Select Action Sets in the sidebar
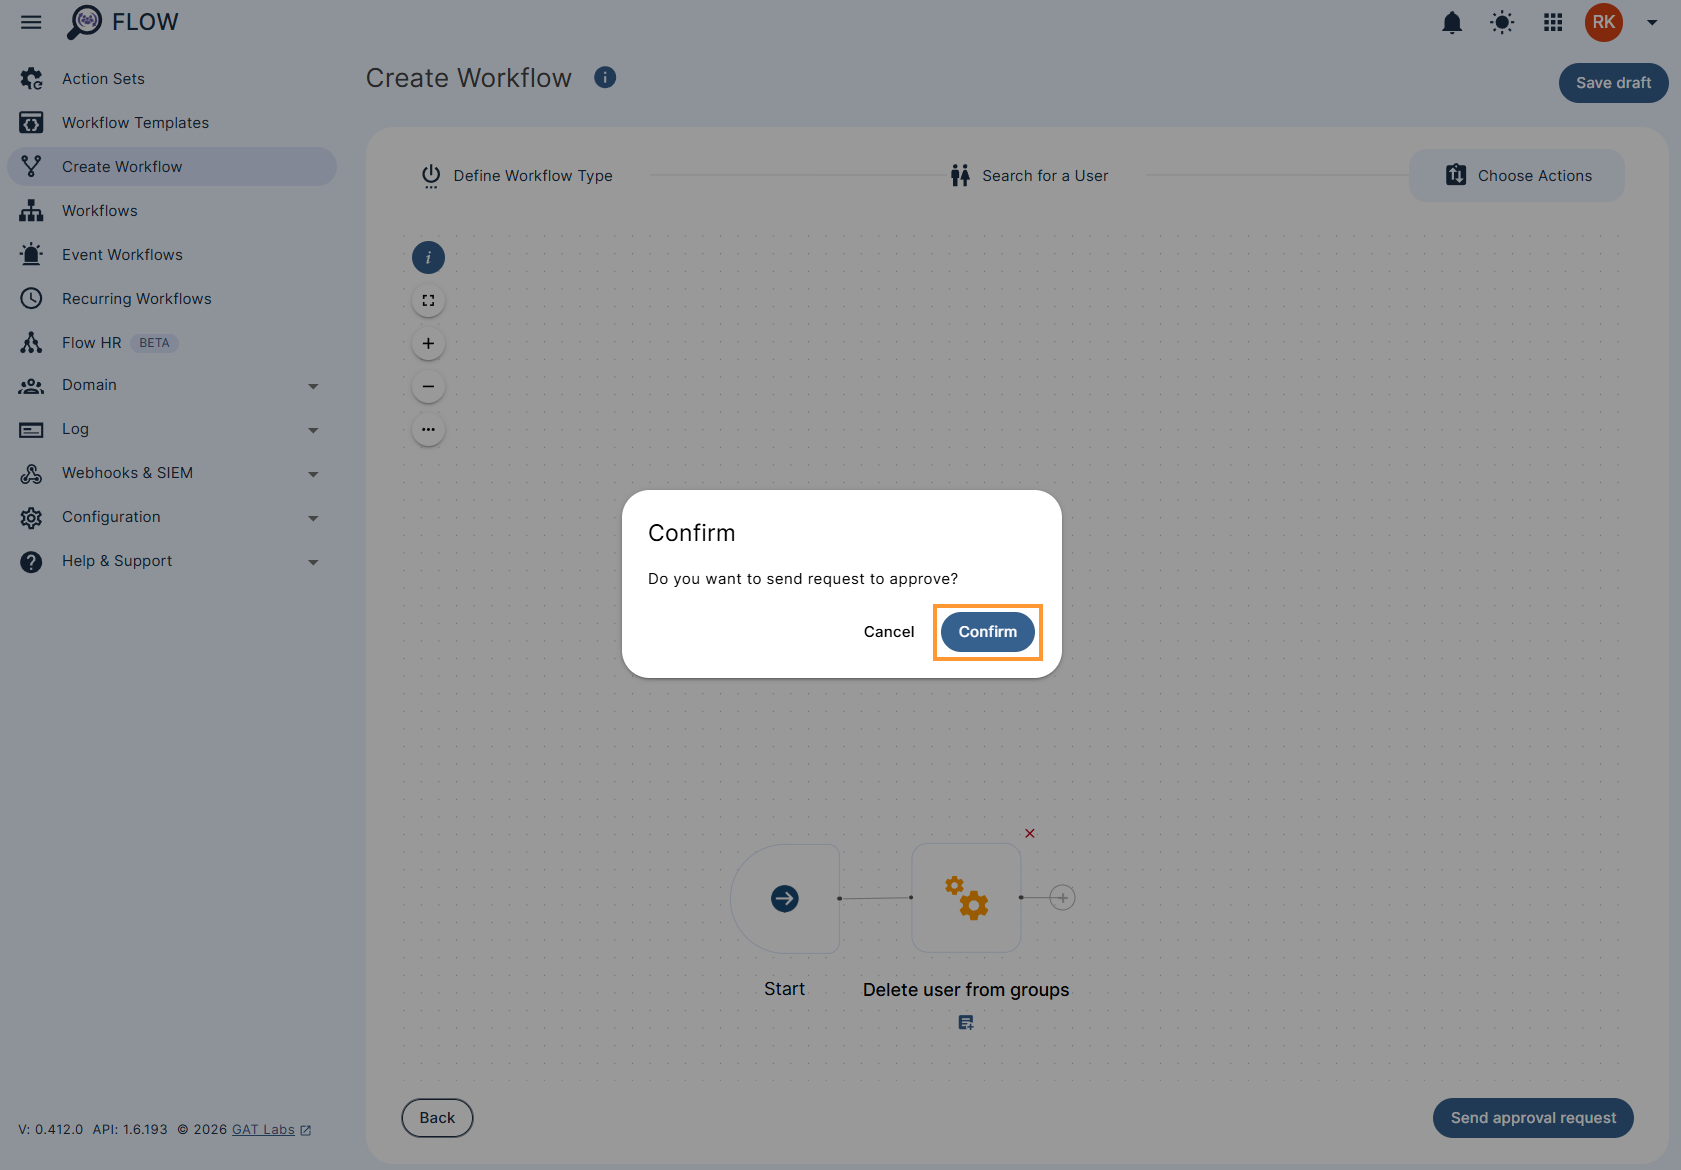 click(x=103, y=78)
